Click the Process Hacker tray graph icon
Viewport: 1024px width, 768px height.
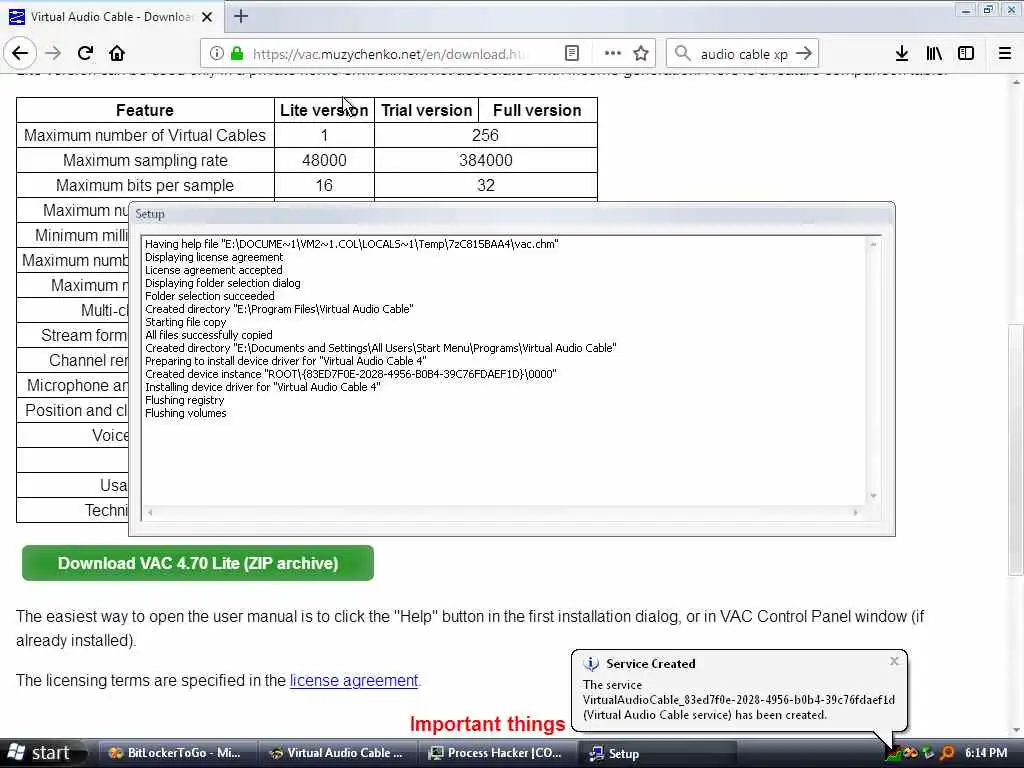coord(893,754)
